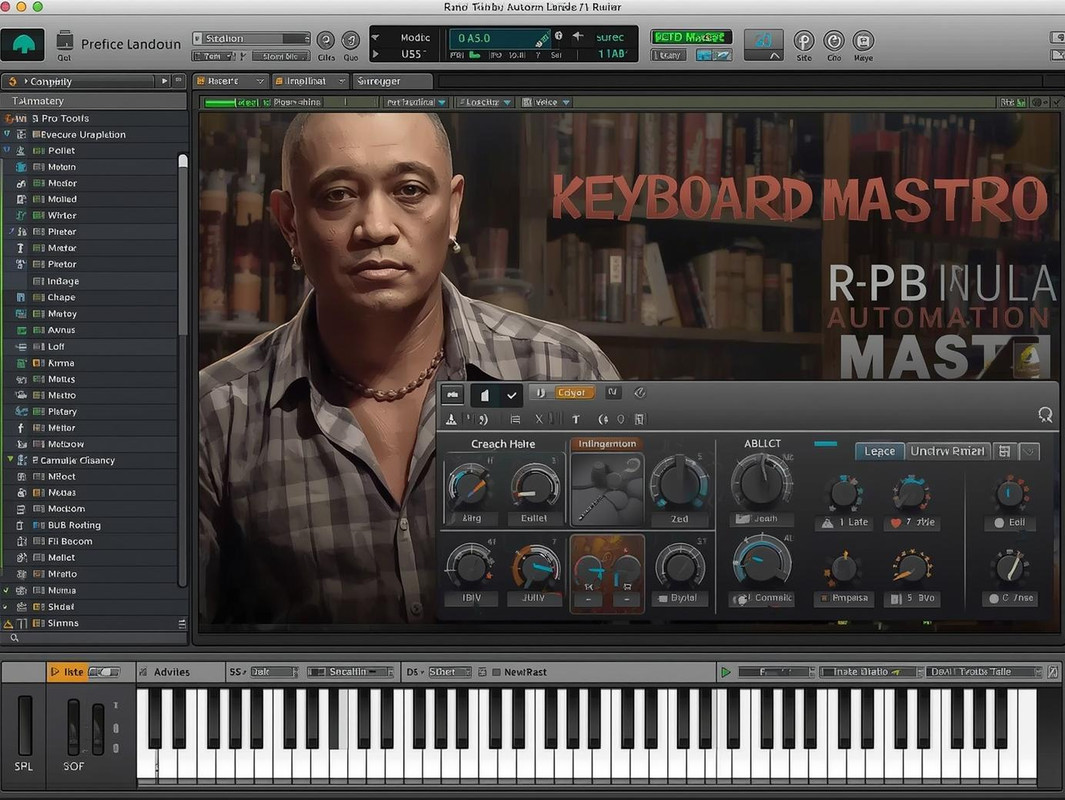Open the Stallon dropdown
Screen dimensions: 1065x800
pos(251,39)
